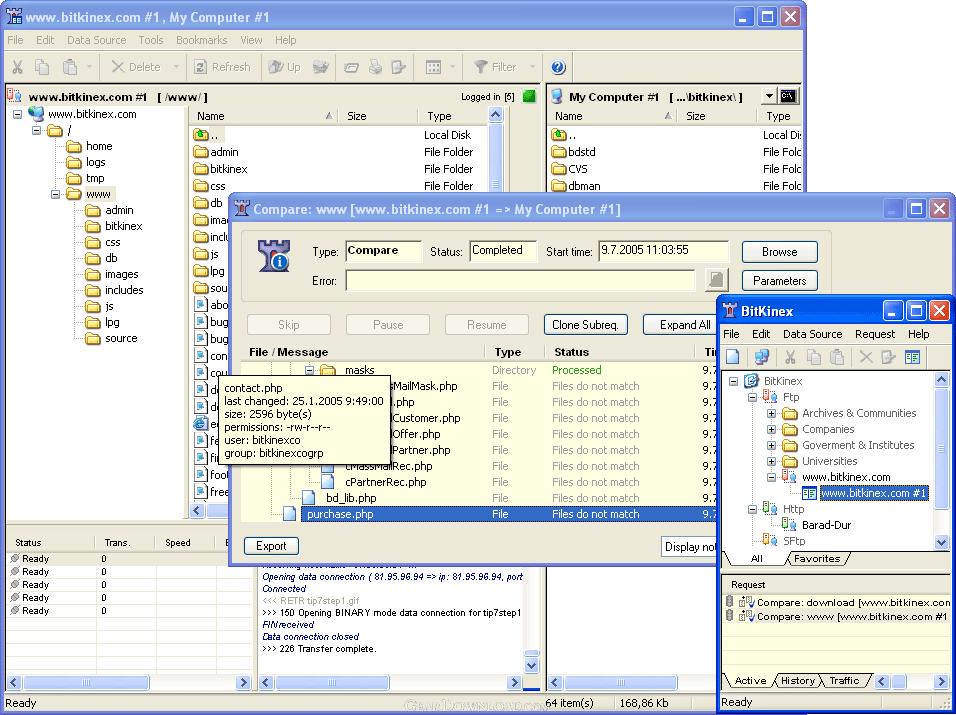Open the Bookmarks menu
The height and width of the screenshot is (715, 956).
tap(201, 40)
